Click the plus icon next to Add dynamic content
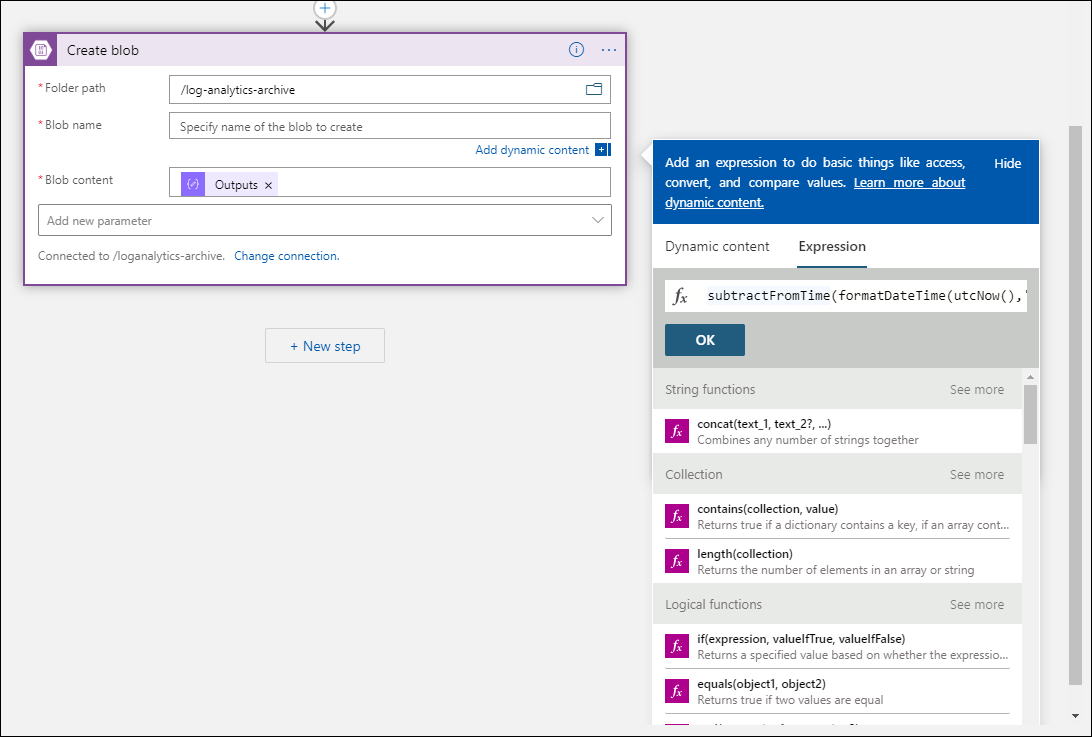Viewport: 1092px width, 737px height. click(603, 149)
